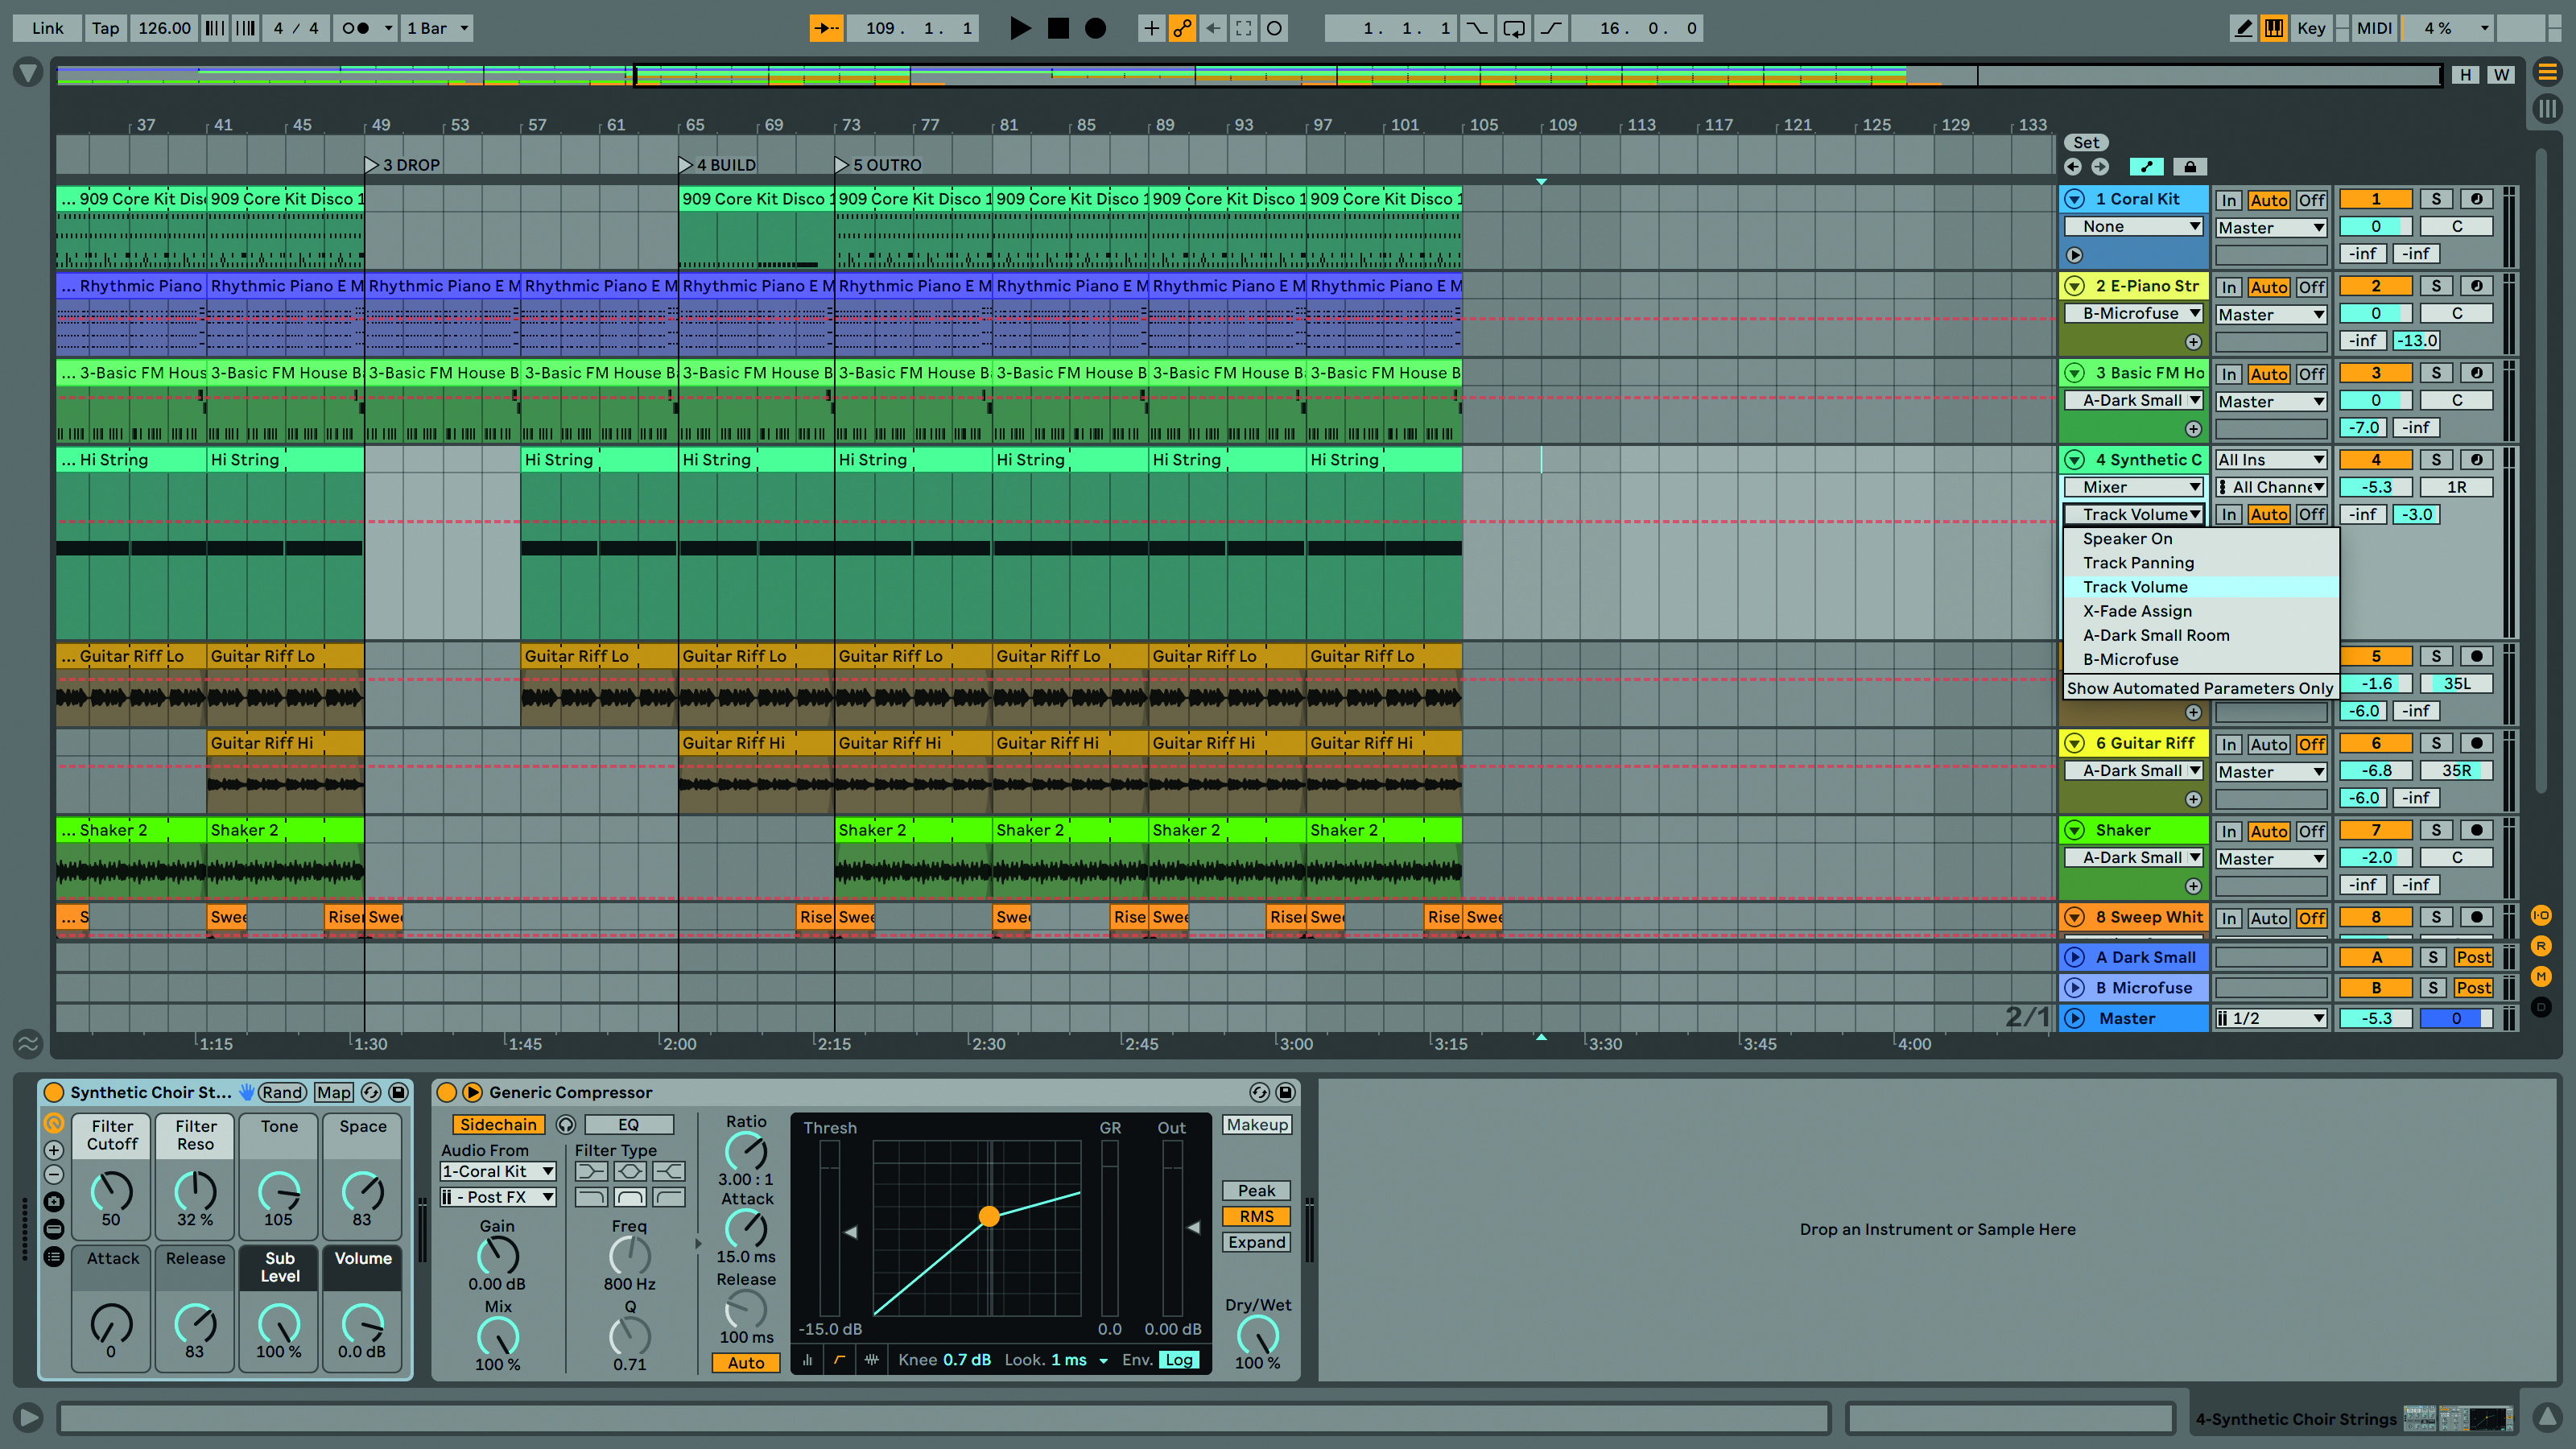Solo the 1 Coral Kit track
The image size is (2576, 1449).
pyautogui.click(x=2436, y=199)
